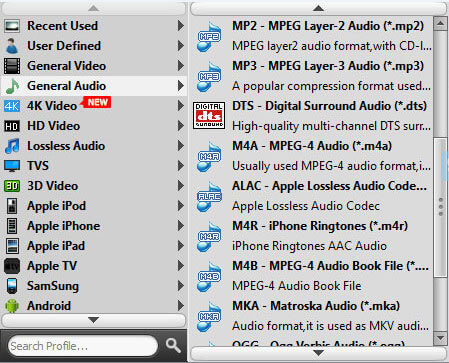The image size is (449, 363).
Task: Click the 4K Video icon
Action: [x=12, y=106]
